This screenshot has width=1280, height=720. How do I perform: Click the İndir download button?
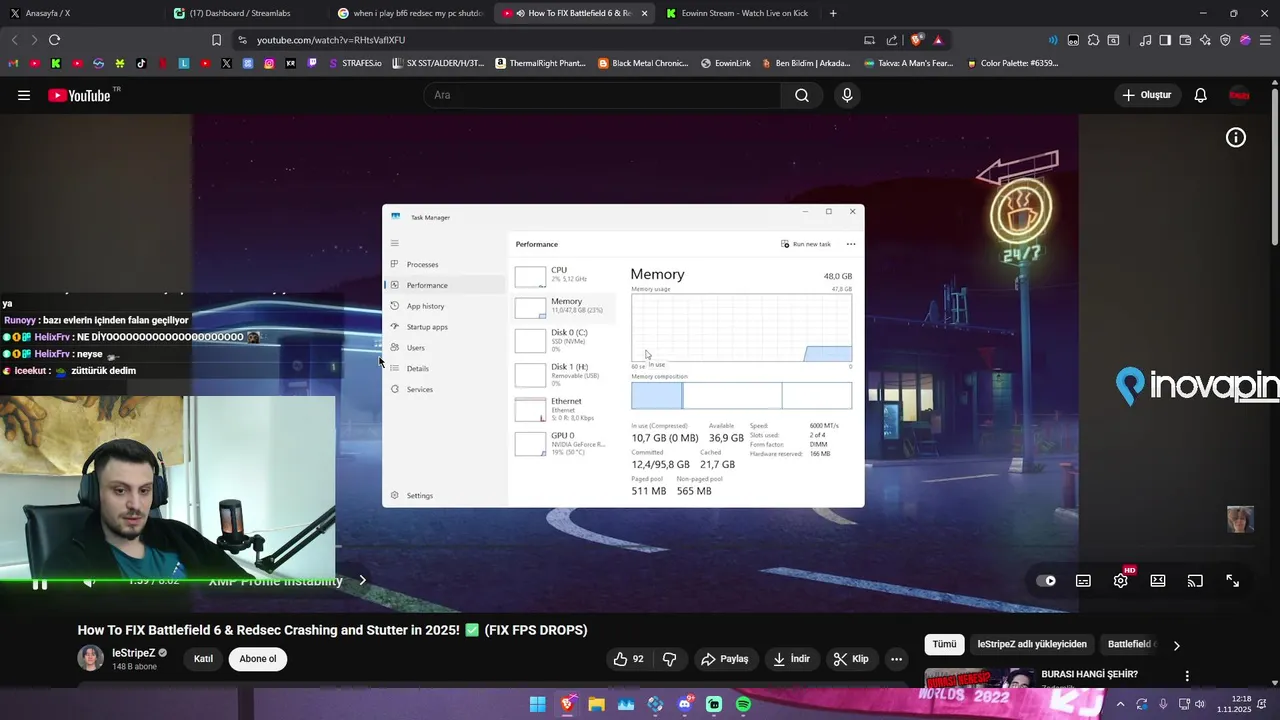791,659
